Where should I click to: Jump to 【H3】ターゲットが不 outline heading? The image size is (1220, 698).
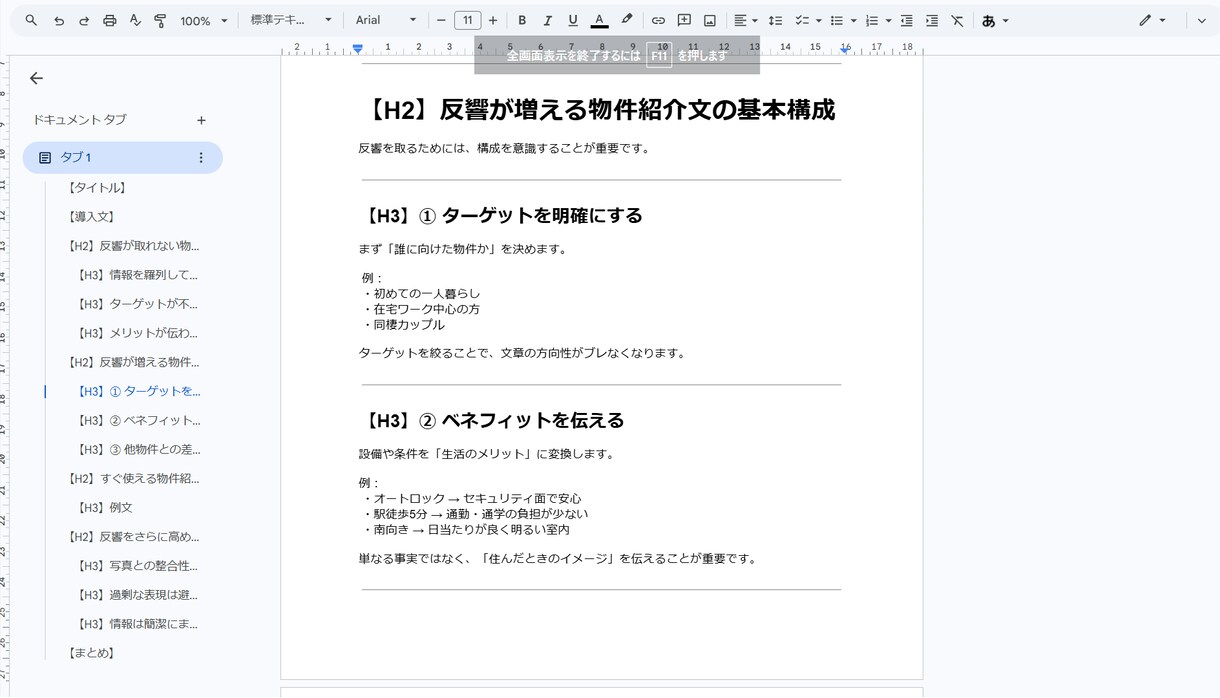click(138, 303)
